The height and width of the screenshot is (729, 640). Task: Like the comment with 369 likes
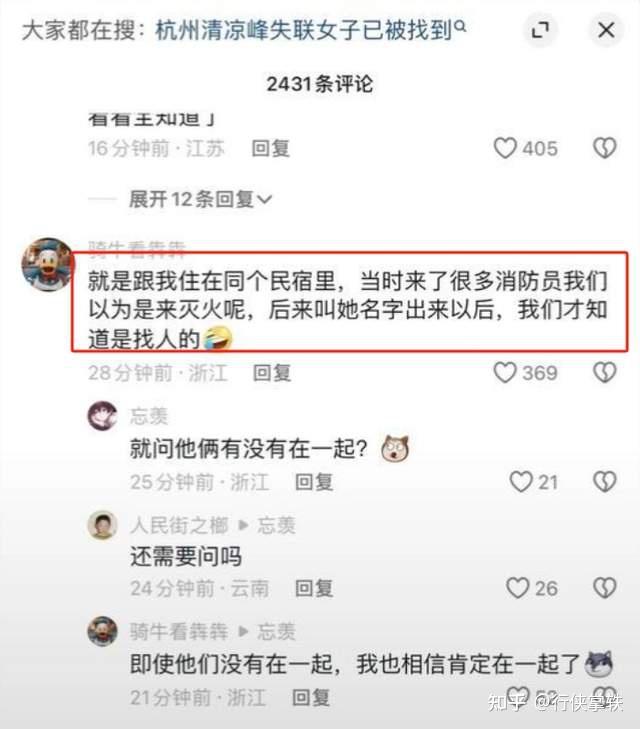505,373
